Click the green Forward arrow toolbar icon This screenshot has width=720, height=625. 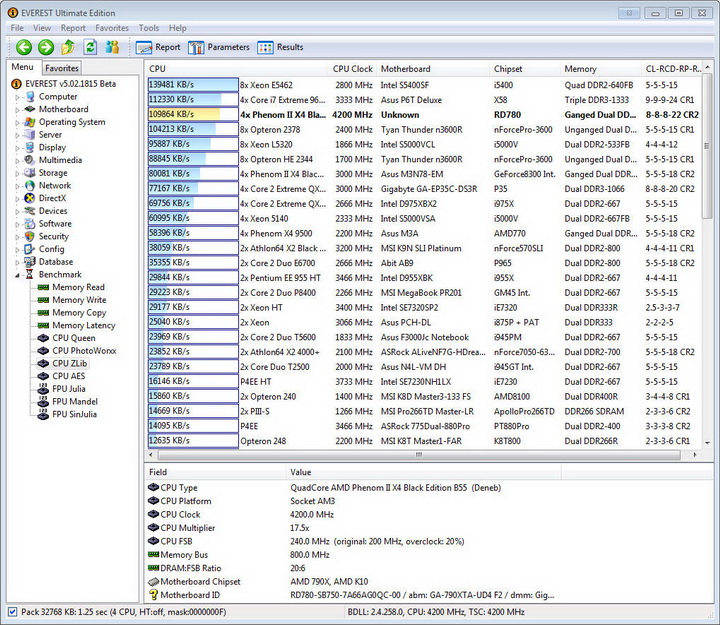pos(45,47)
